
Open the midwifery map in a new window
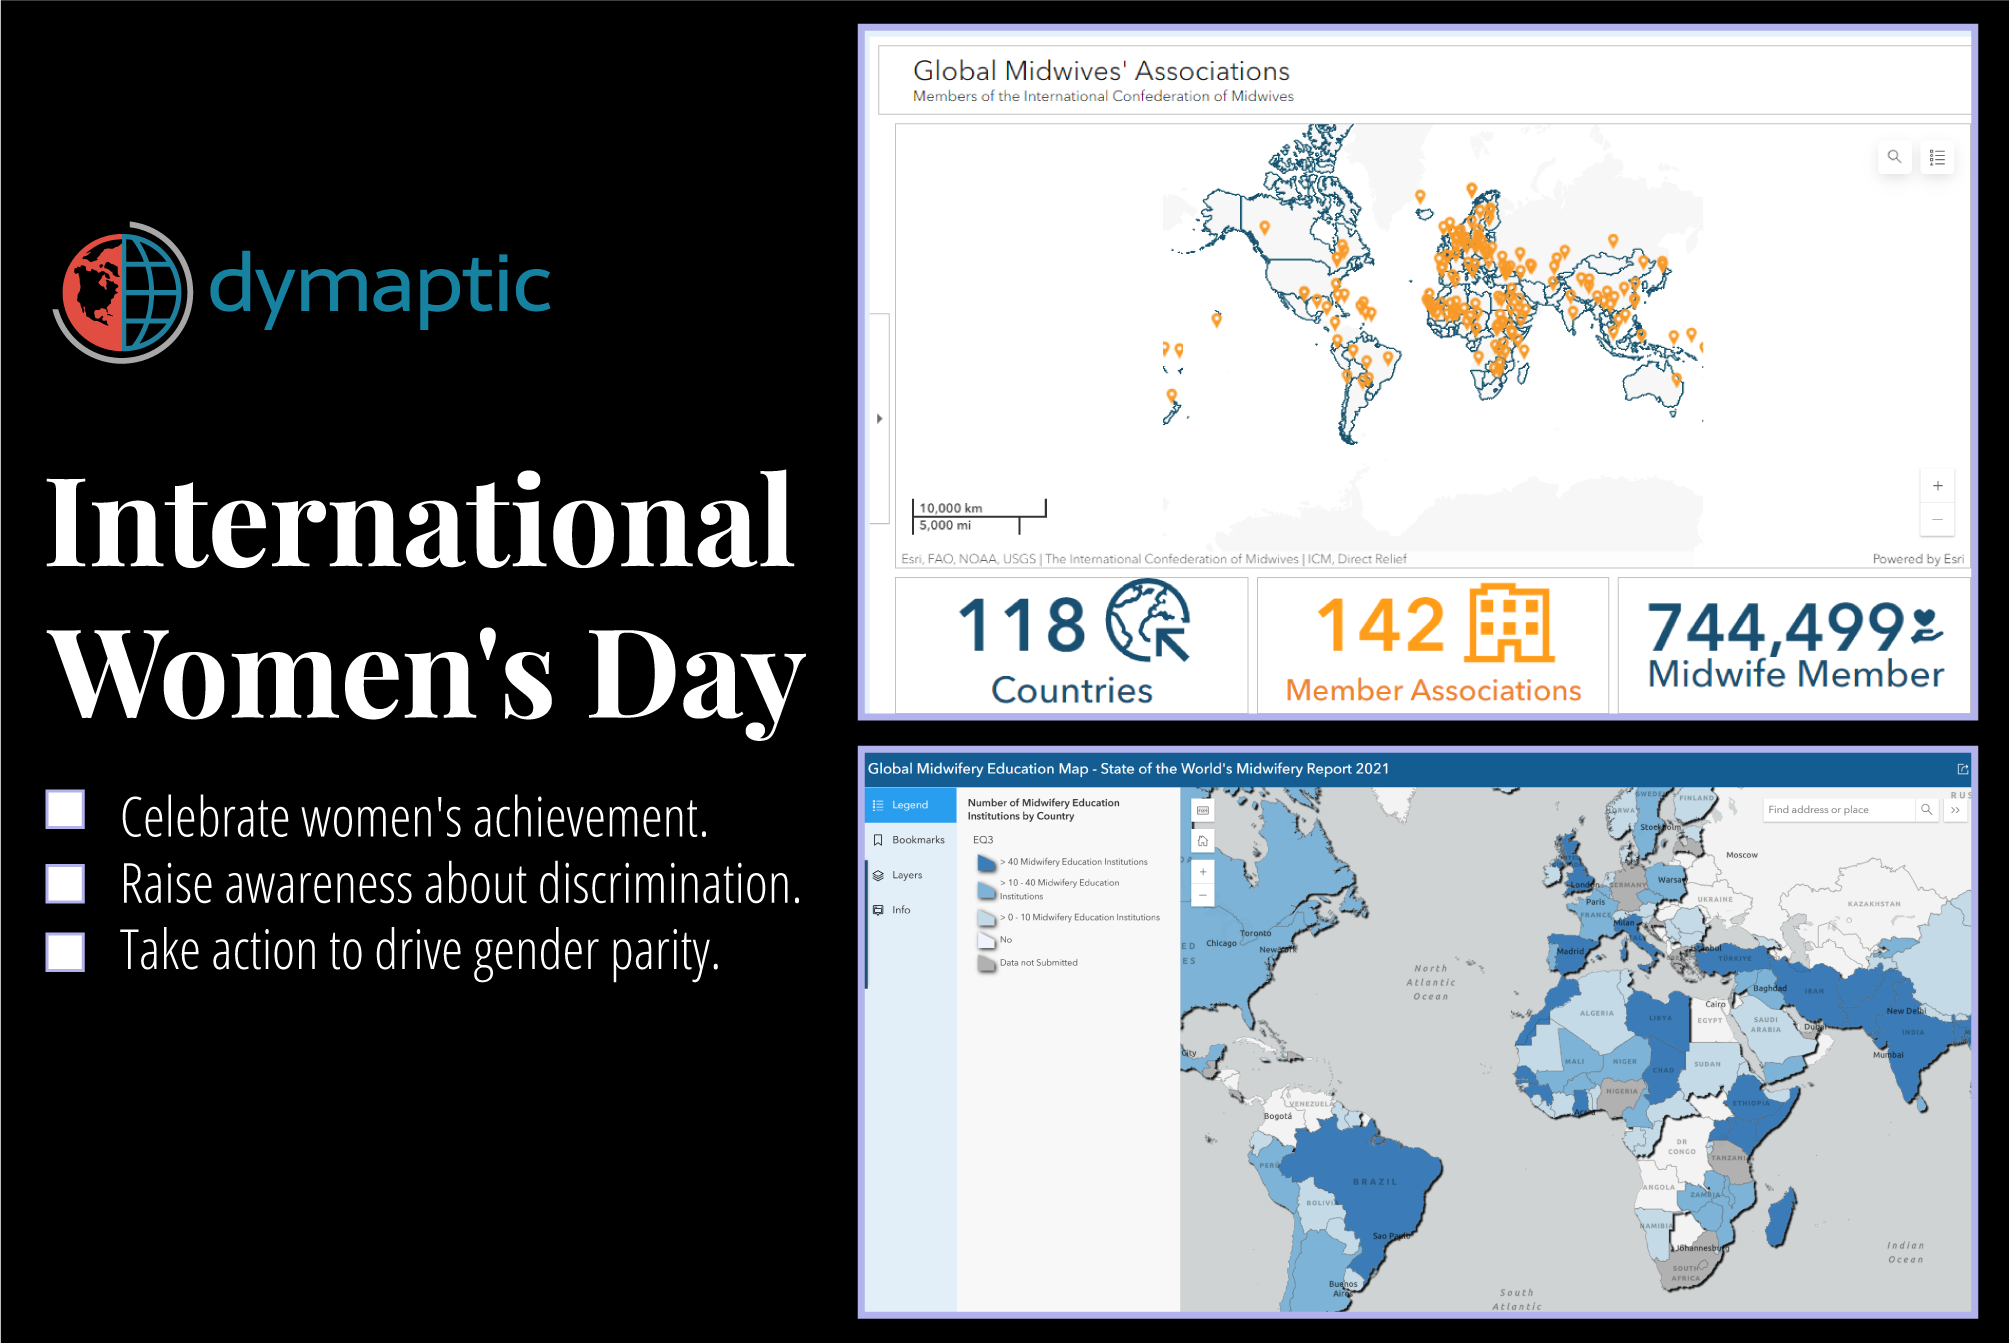tap(1961, 768)
